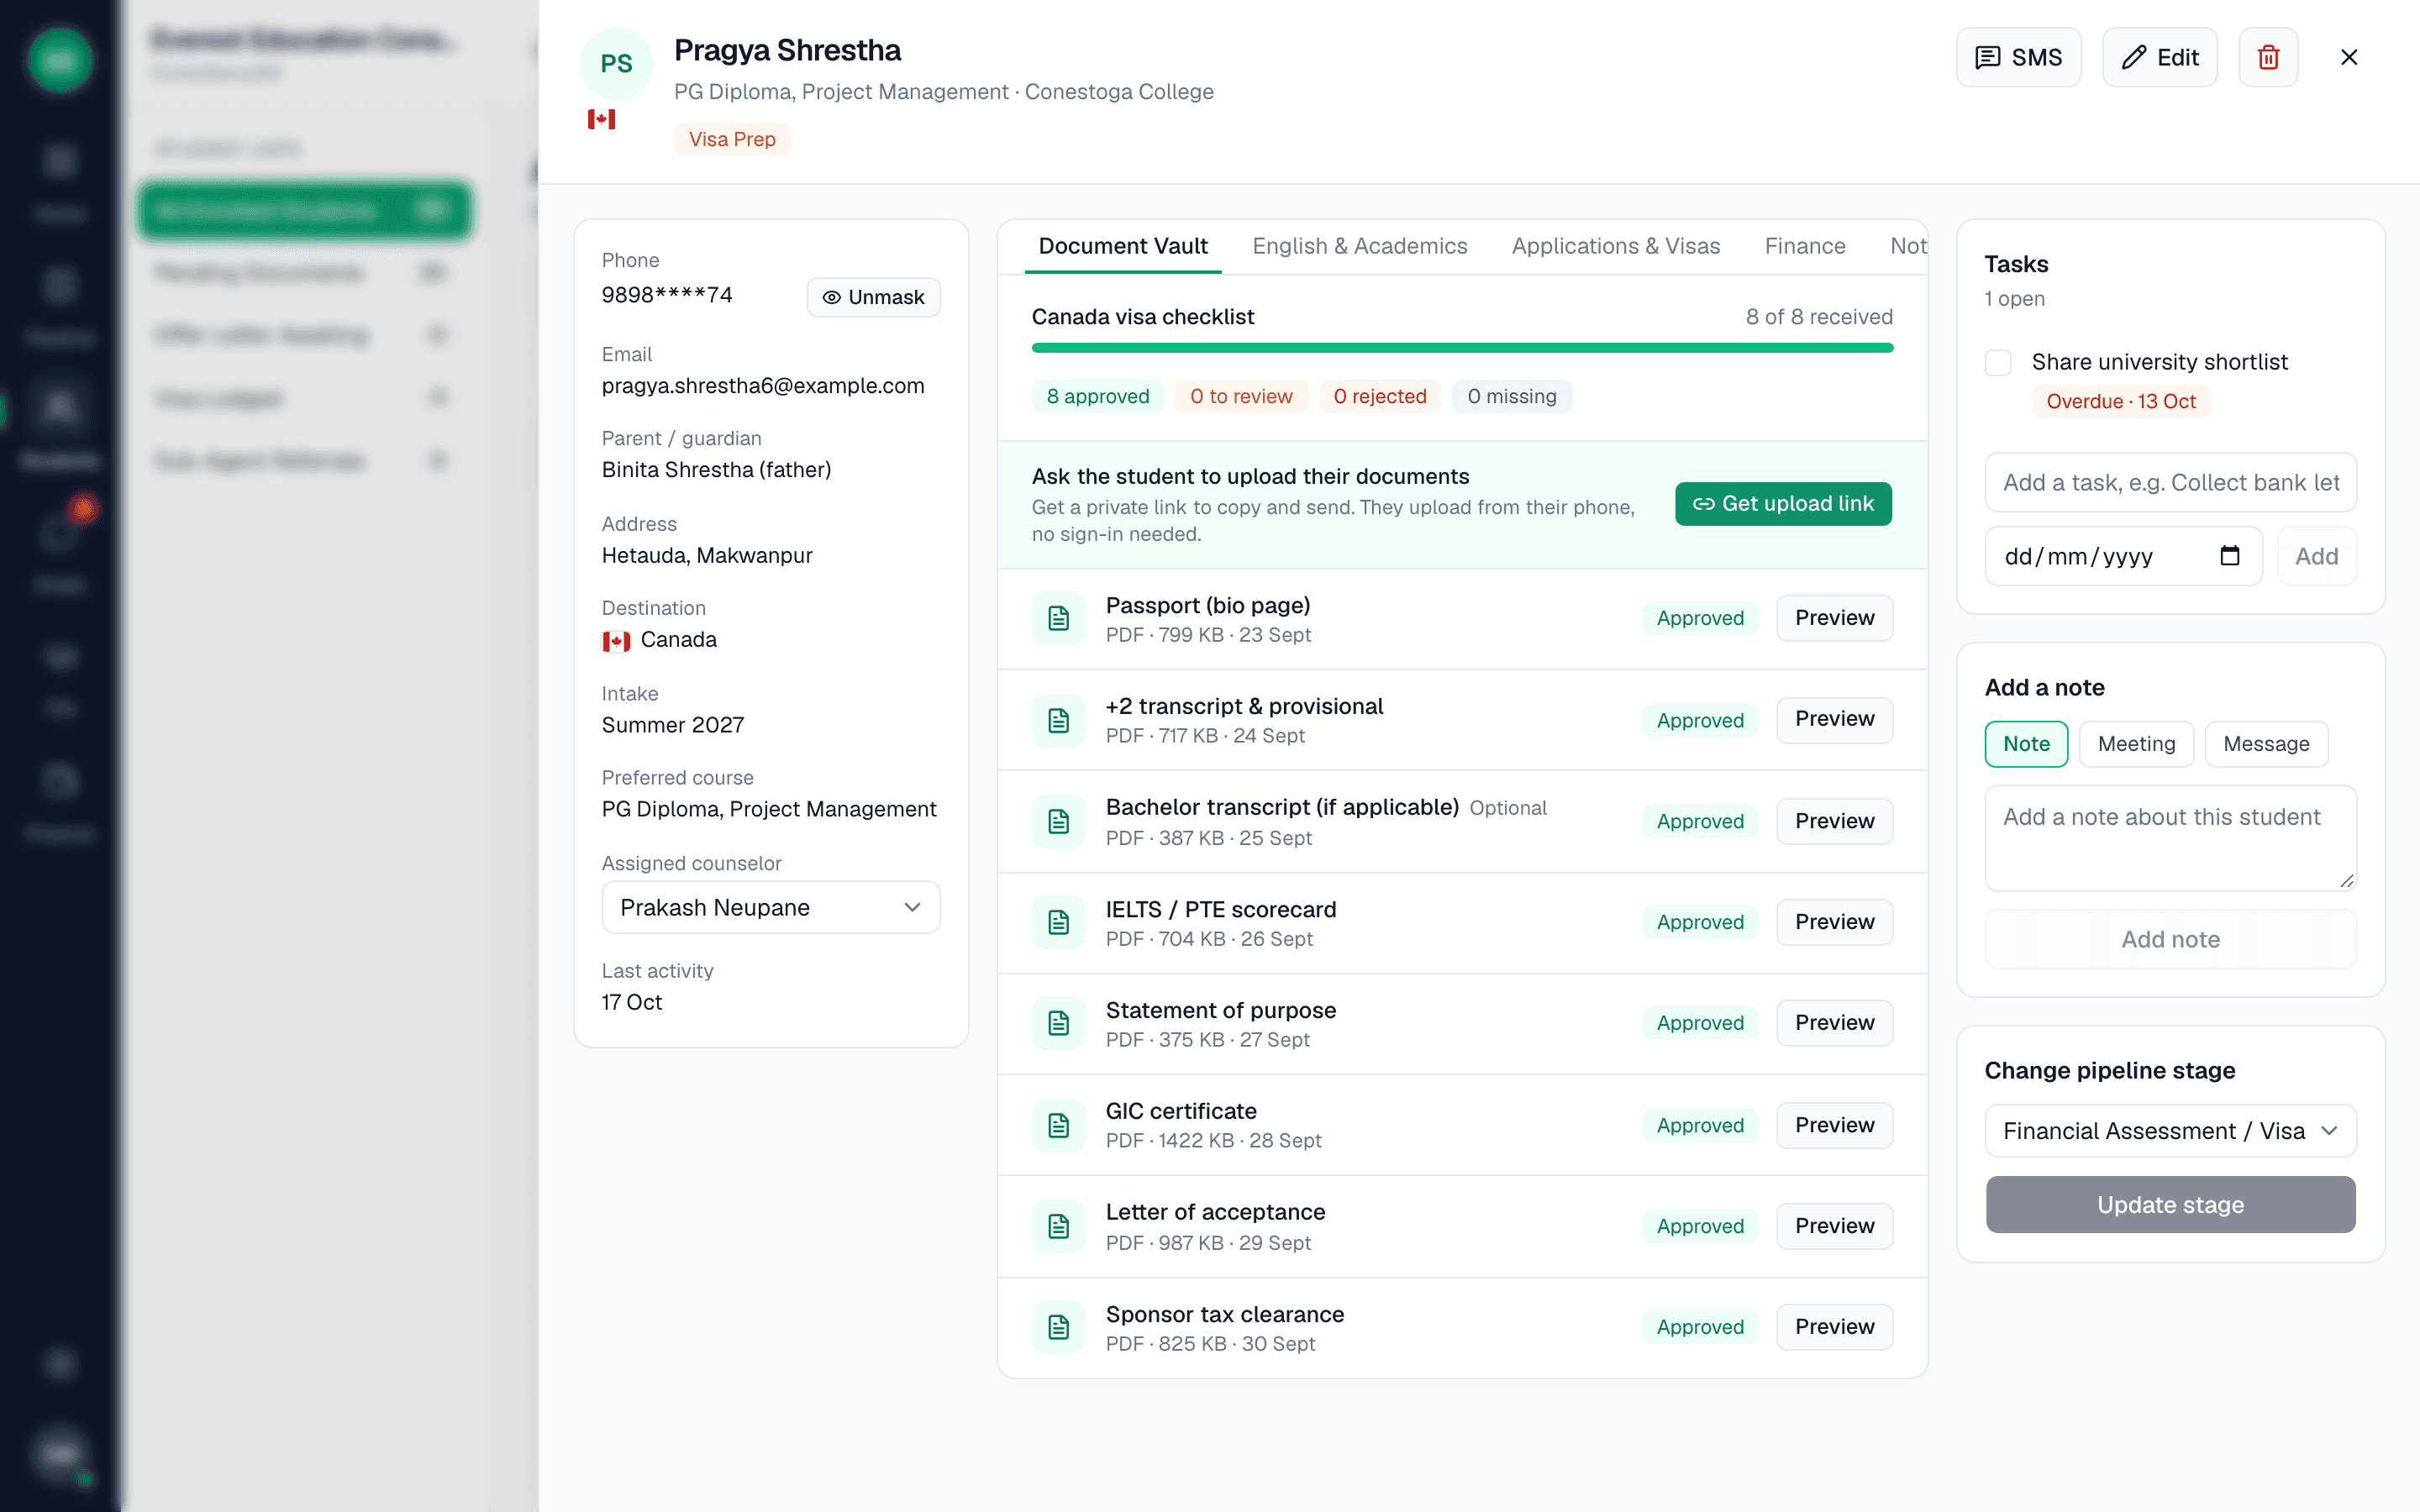Click the dd/mm/yyyy date field
Image resolution: width=2420 pixels, height=1512 pixels.
[x=2123, y=556]
